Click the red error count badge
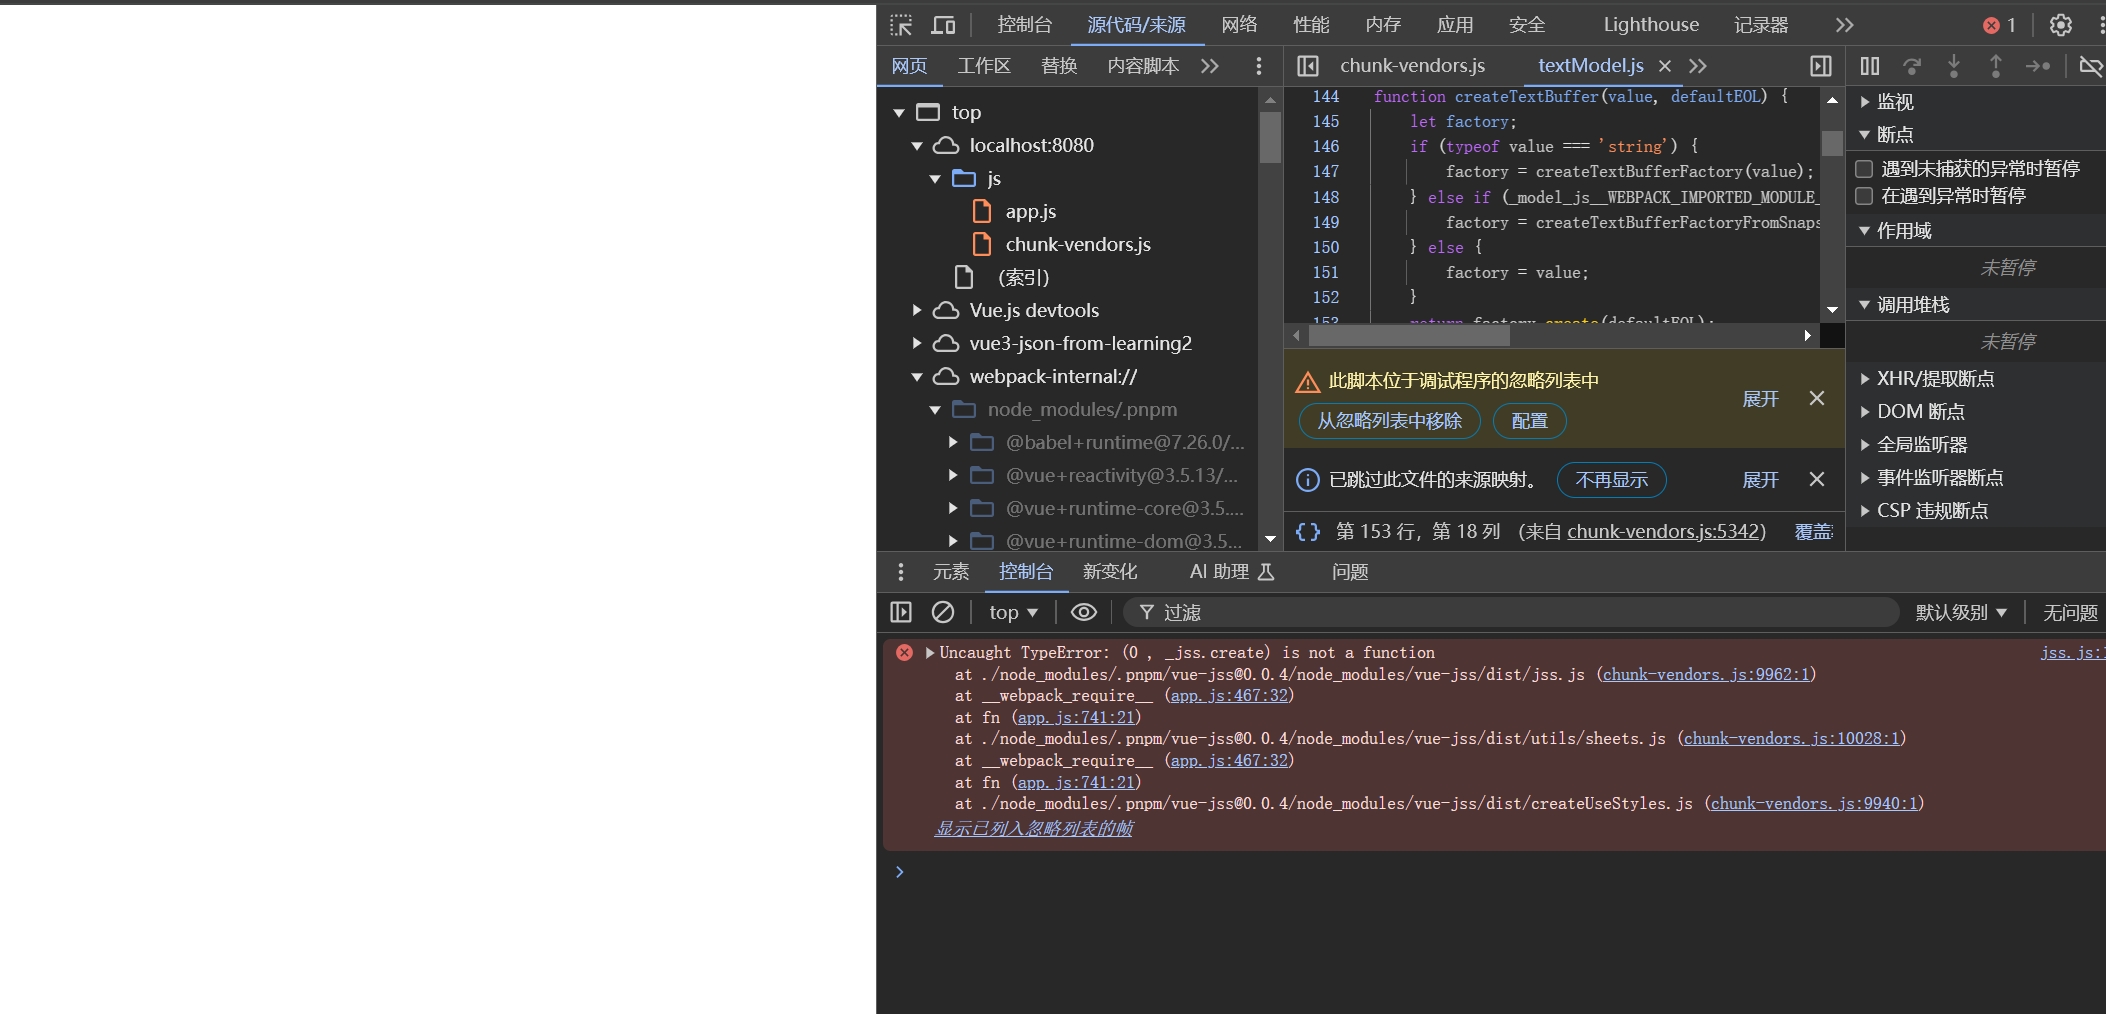 (x=2000, y=25)
